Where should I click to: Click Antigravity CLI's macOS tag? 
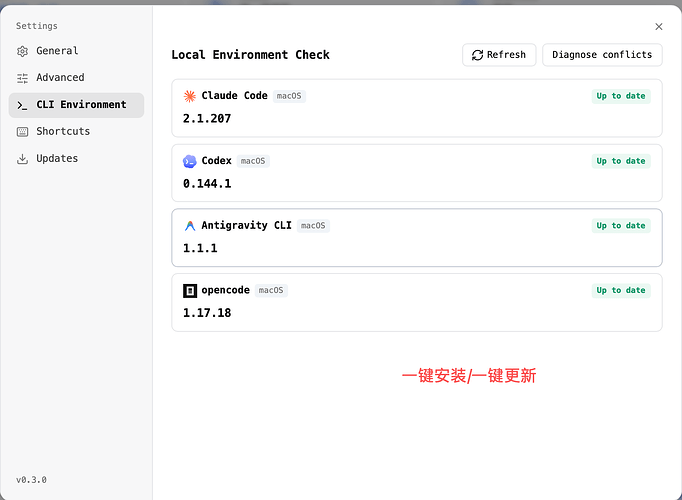pos(313,226)
